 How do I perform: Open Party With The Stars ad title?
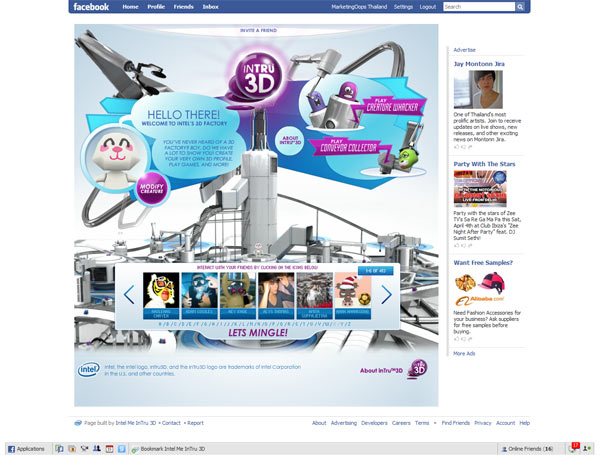(484, 164)
